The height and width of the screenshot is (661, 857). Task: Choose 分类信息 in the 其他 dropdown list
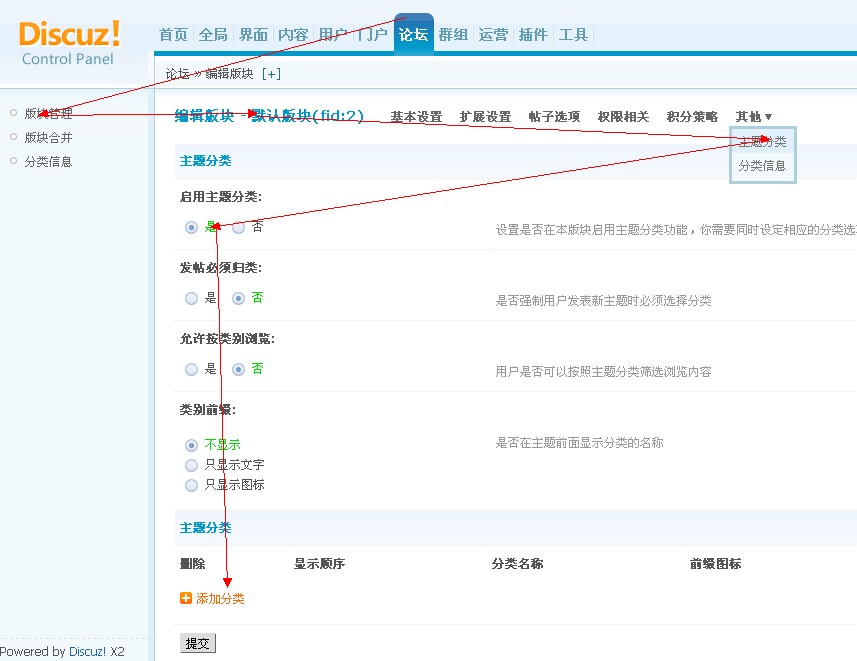(762, 166)
